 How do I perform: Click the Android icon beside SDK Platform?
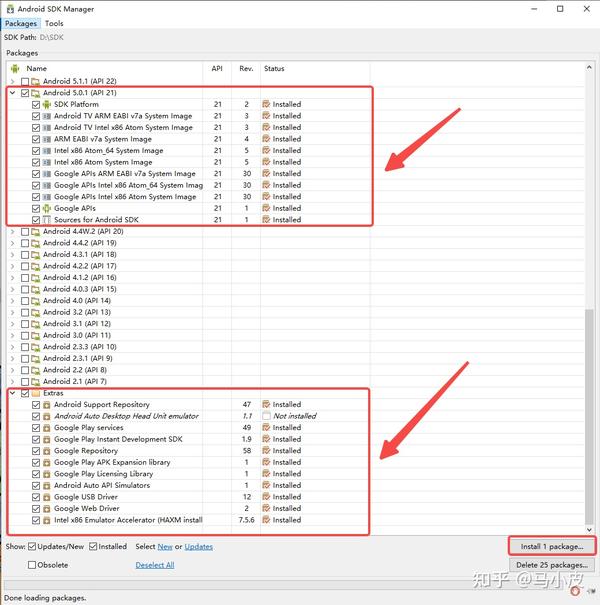[47, 105]
